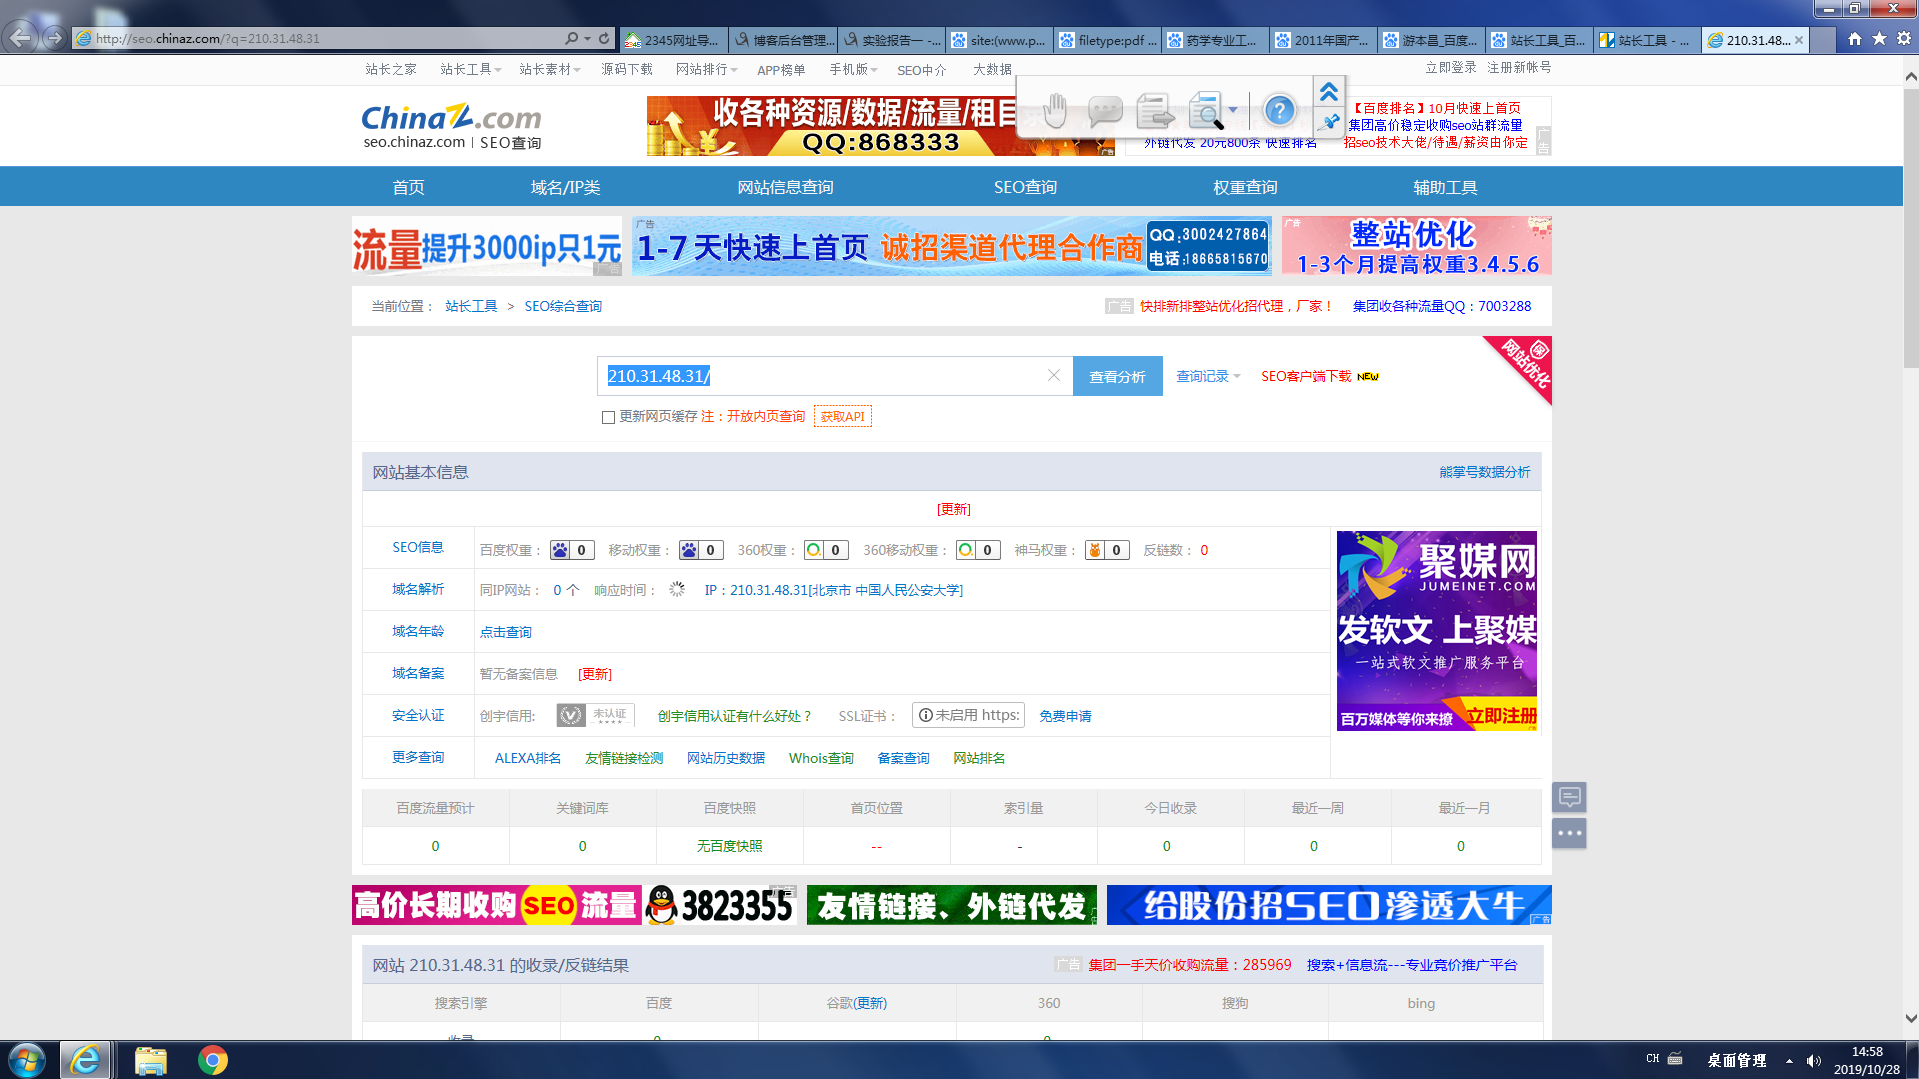The image size is (1919, 1079).
Task: Click the 神马权重 badge icon
Action: (x=1107, y=550)
